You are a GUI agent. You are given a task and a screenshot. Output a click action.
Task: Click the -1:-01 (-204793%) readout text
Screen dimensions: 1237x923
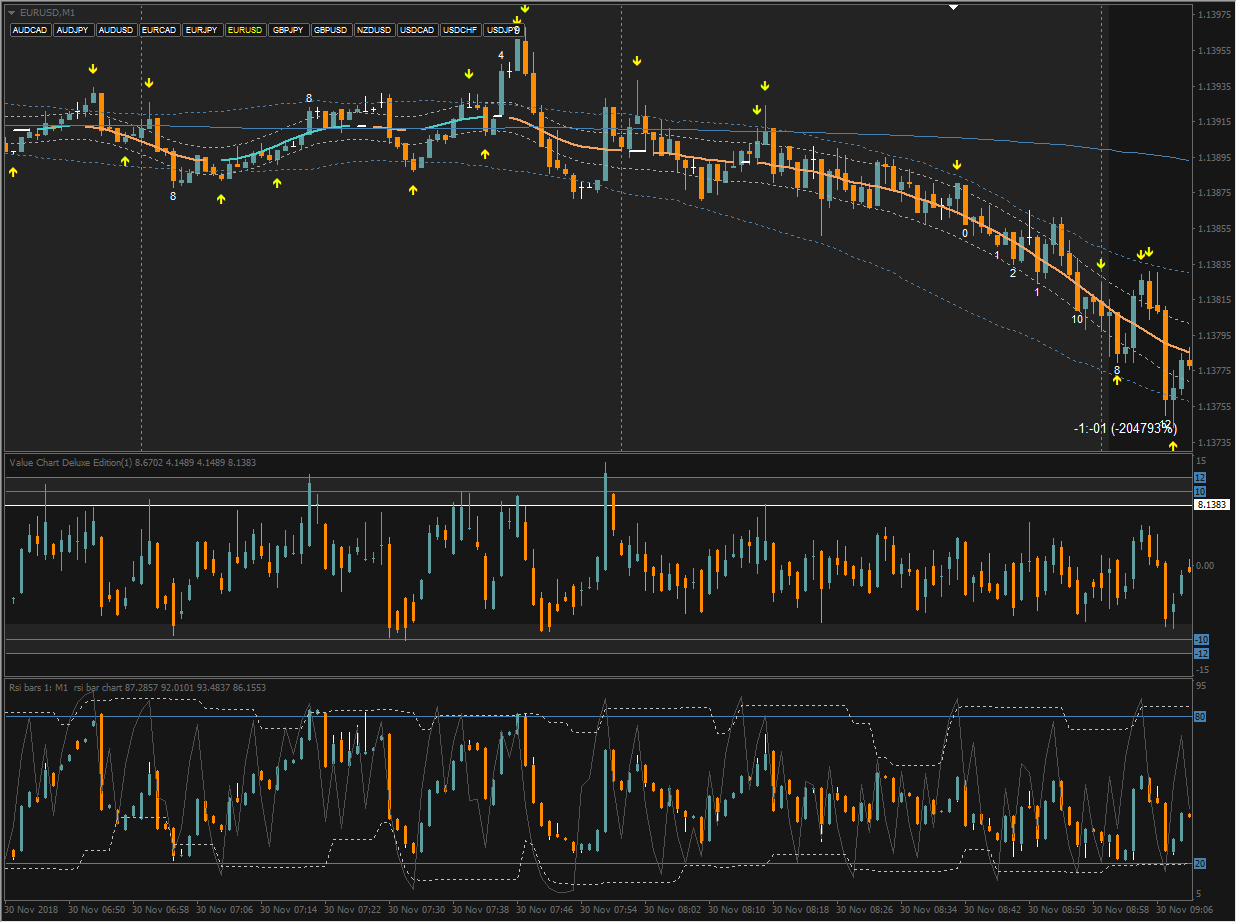[x=1124, y=428]
